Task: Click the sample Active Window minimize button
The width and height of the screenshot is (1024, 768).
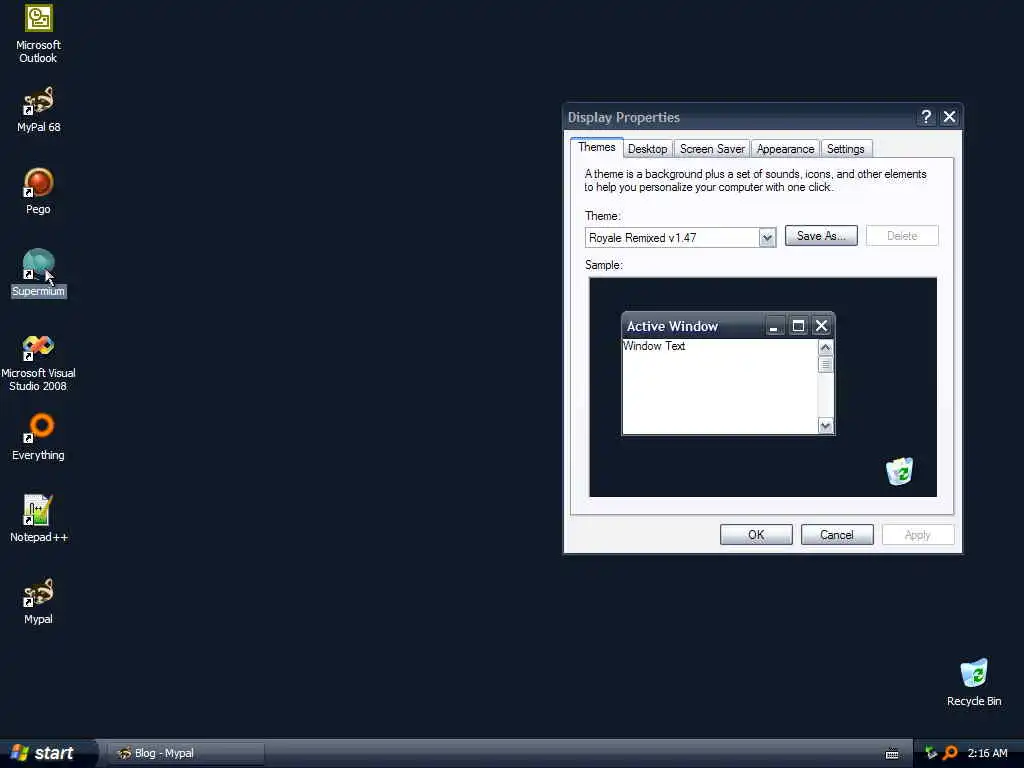Action: [774, 326]
